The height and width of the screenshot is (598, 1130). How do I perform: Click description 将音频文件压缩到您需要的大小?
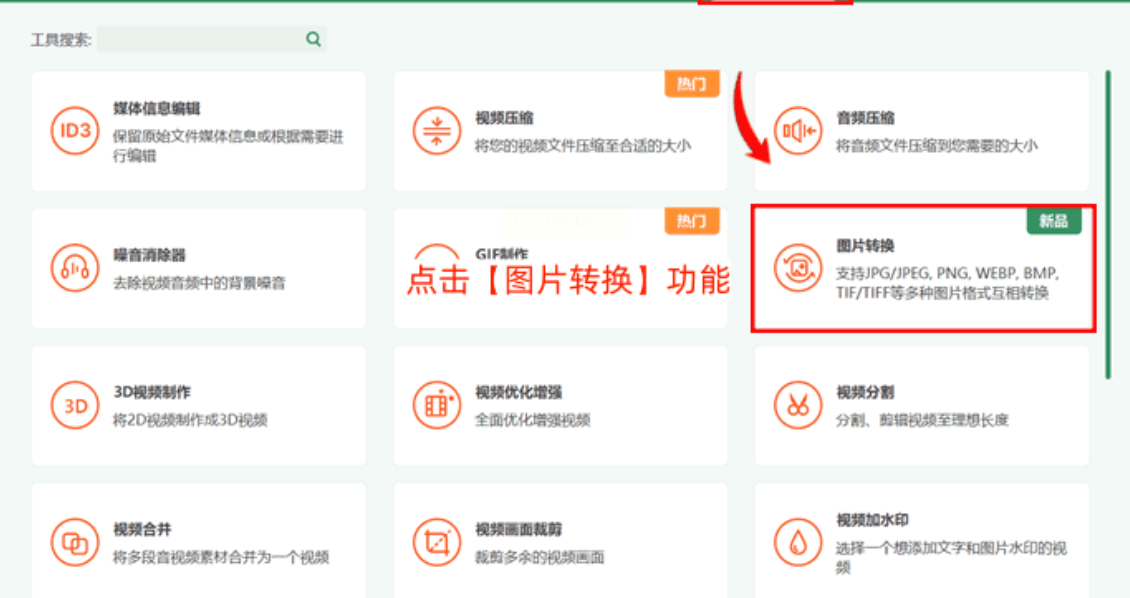(x=937, y=146)
